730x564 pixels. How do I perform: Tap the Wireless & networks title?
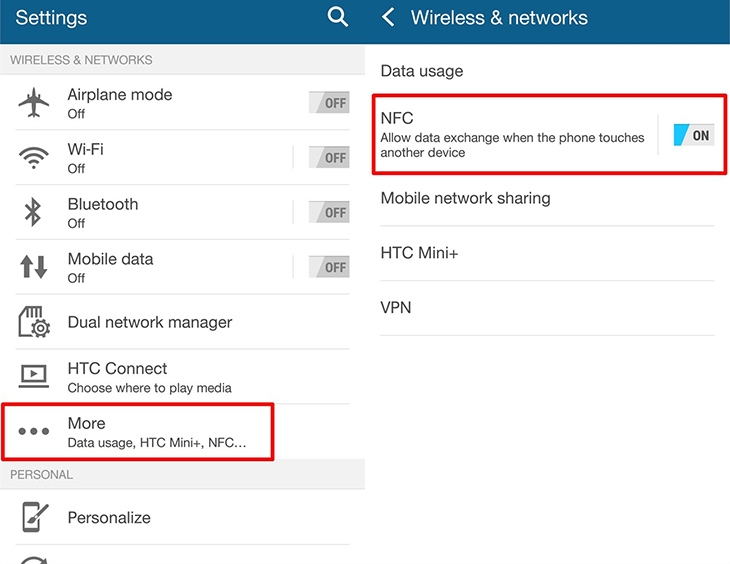click(x=499, y=18)
